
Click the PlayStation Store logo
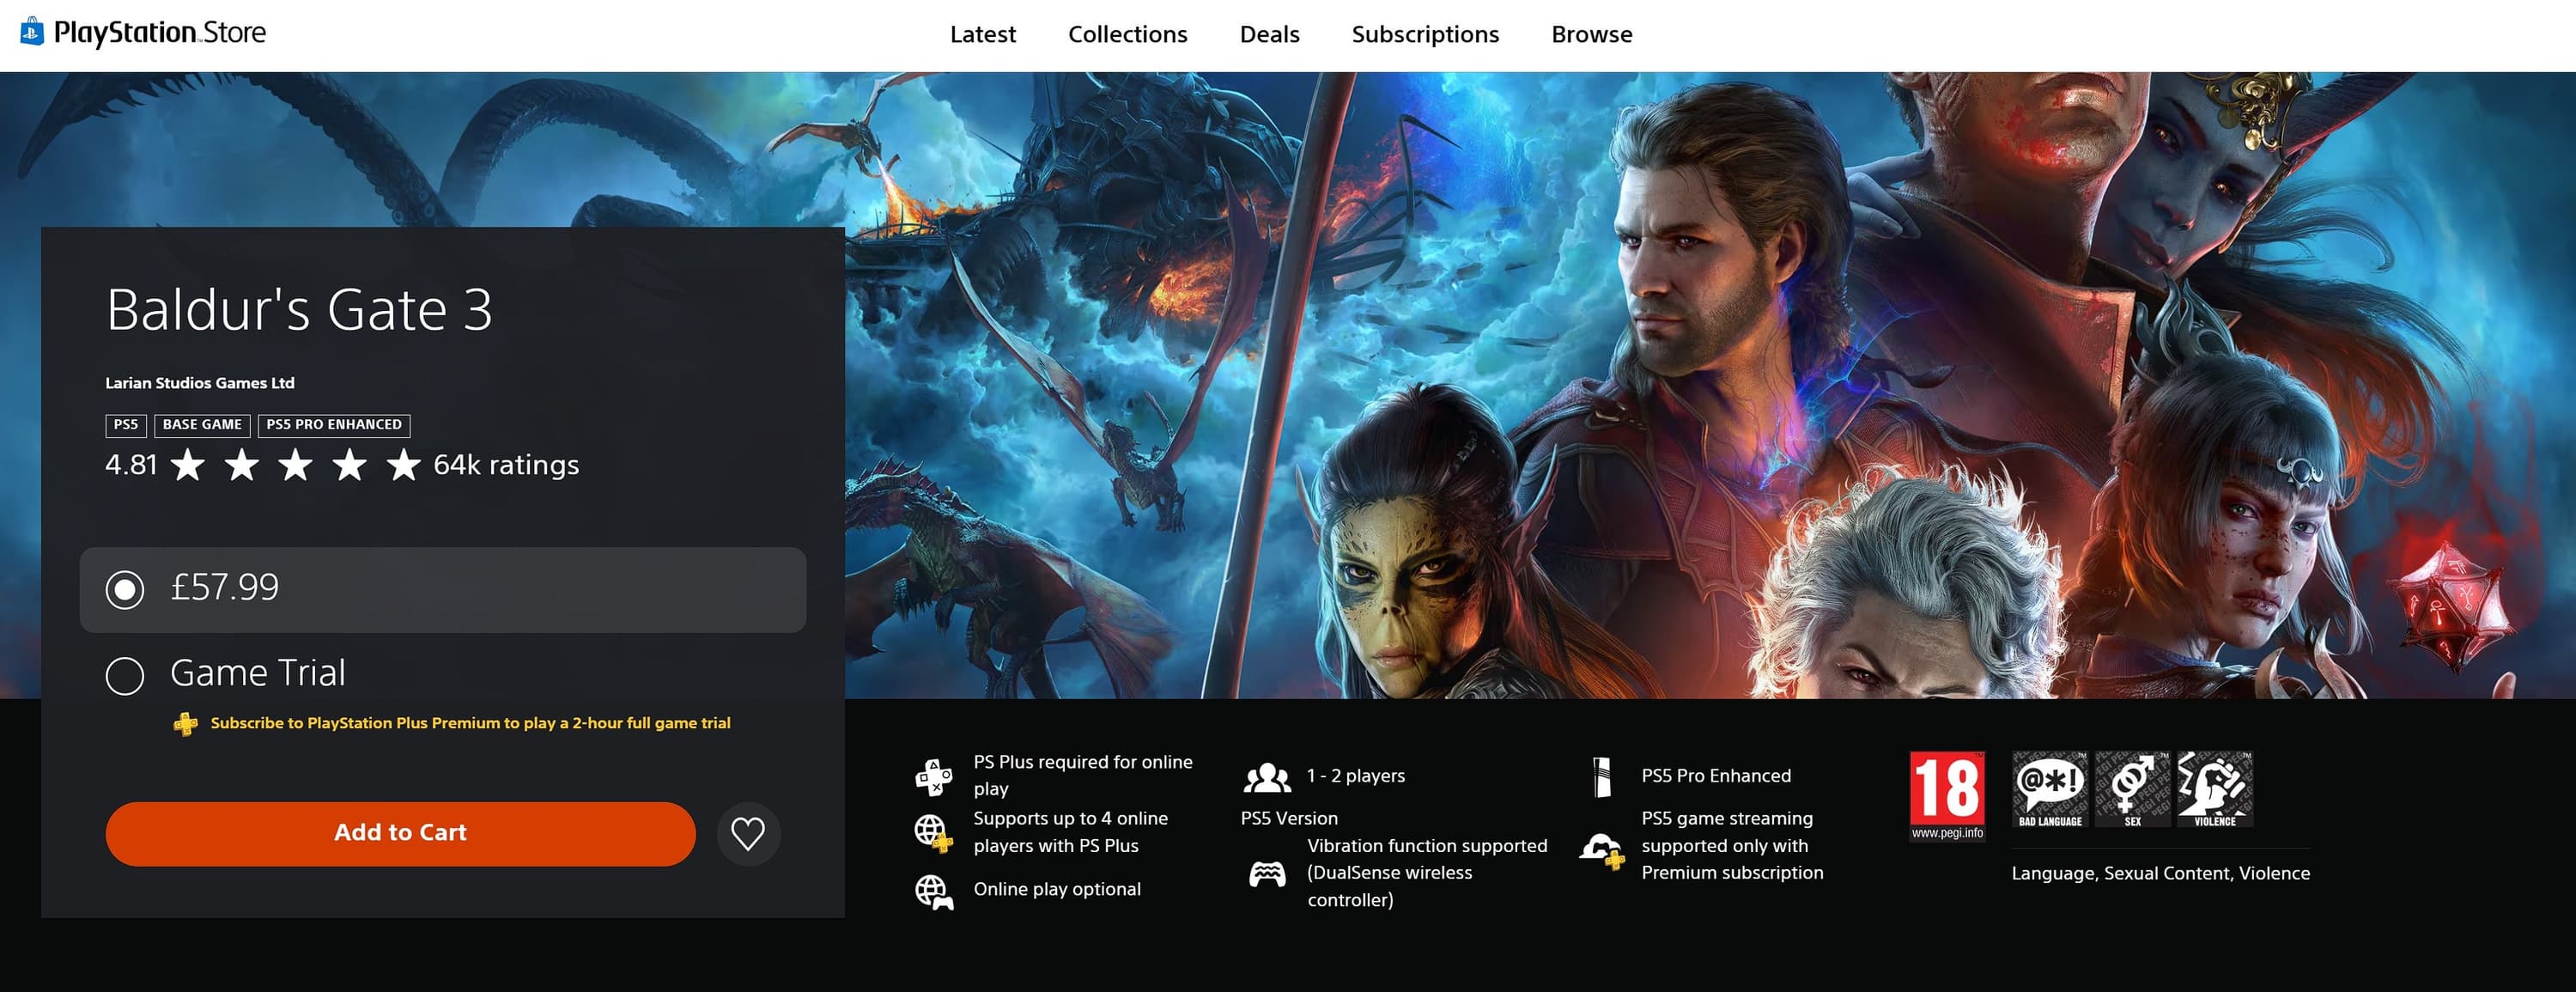pyautogui.click(x=143, y=33)
